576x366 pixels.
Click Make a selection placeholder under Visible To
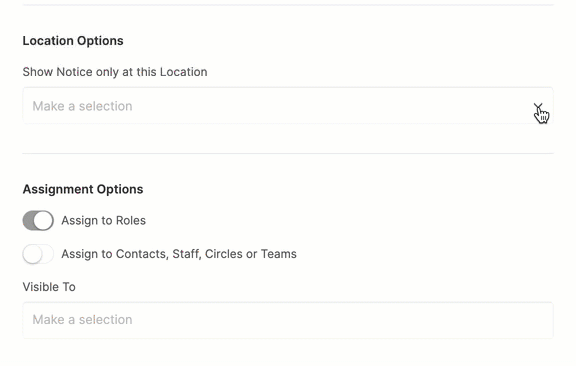(x=82, y=320)
